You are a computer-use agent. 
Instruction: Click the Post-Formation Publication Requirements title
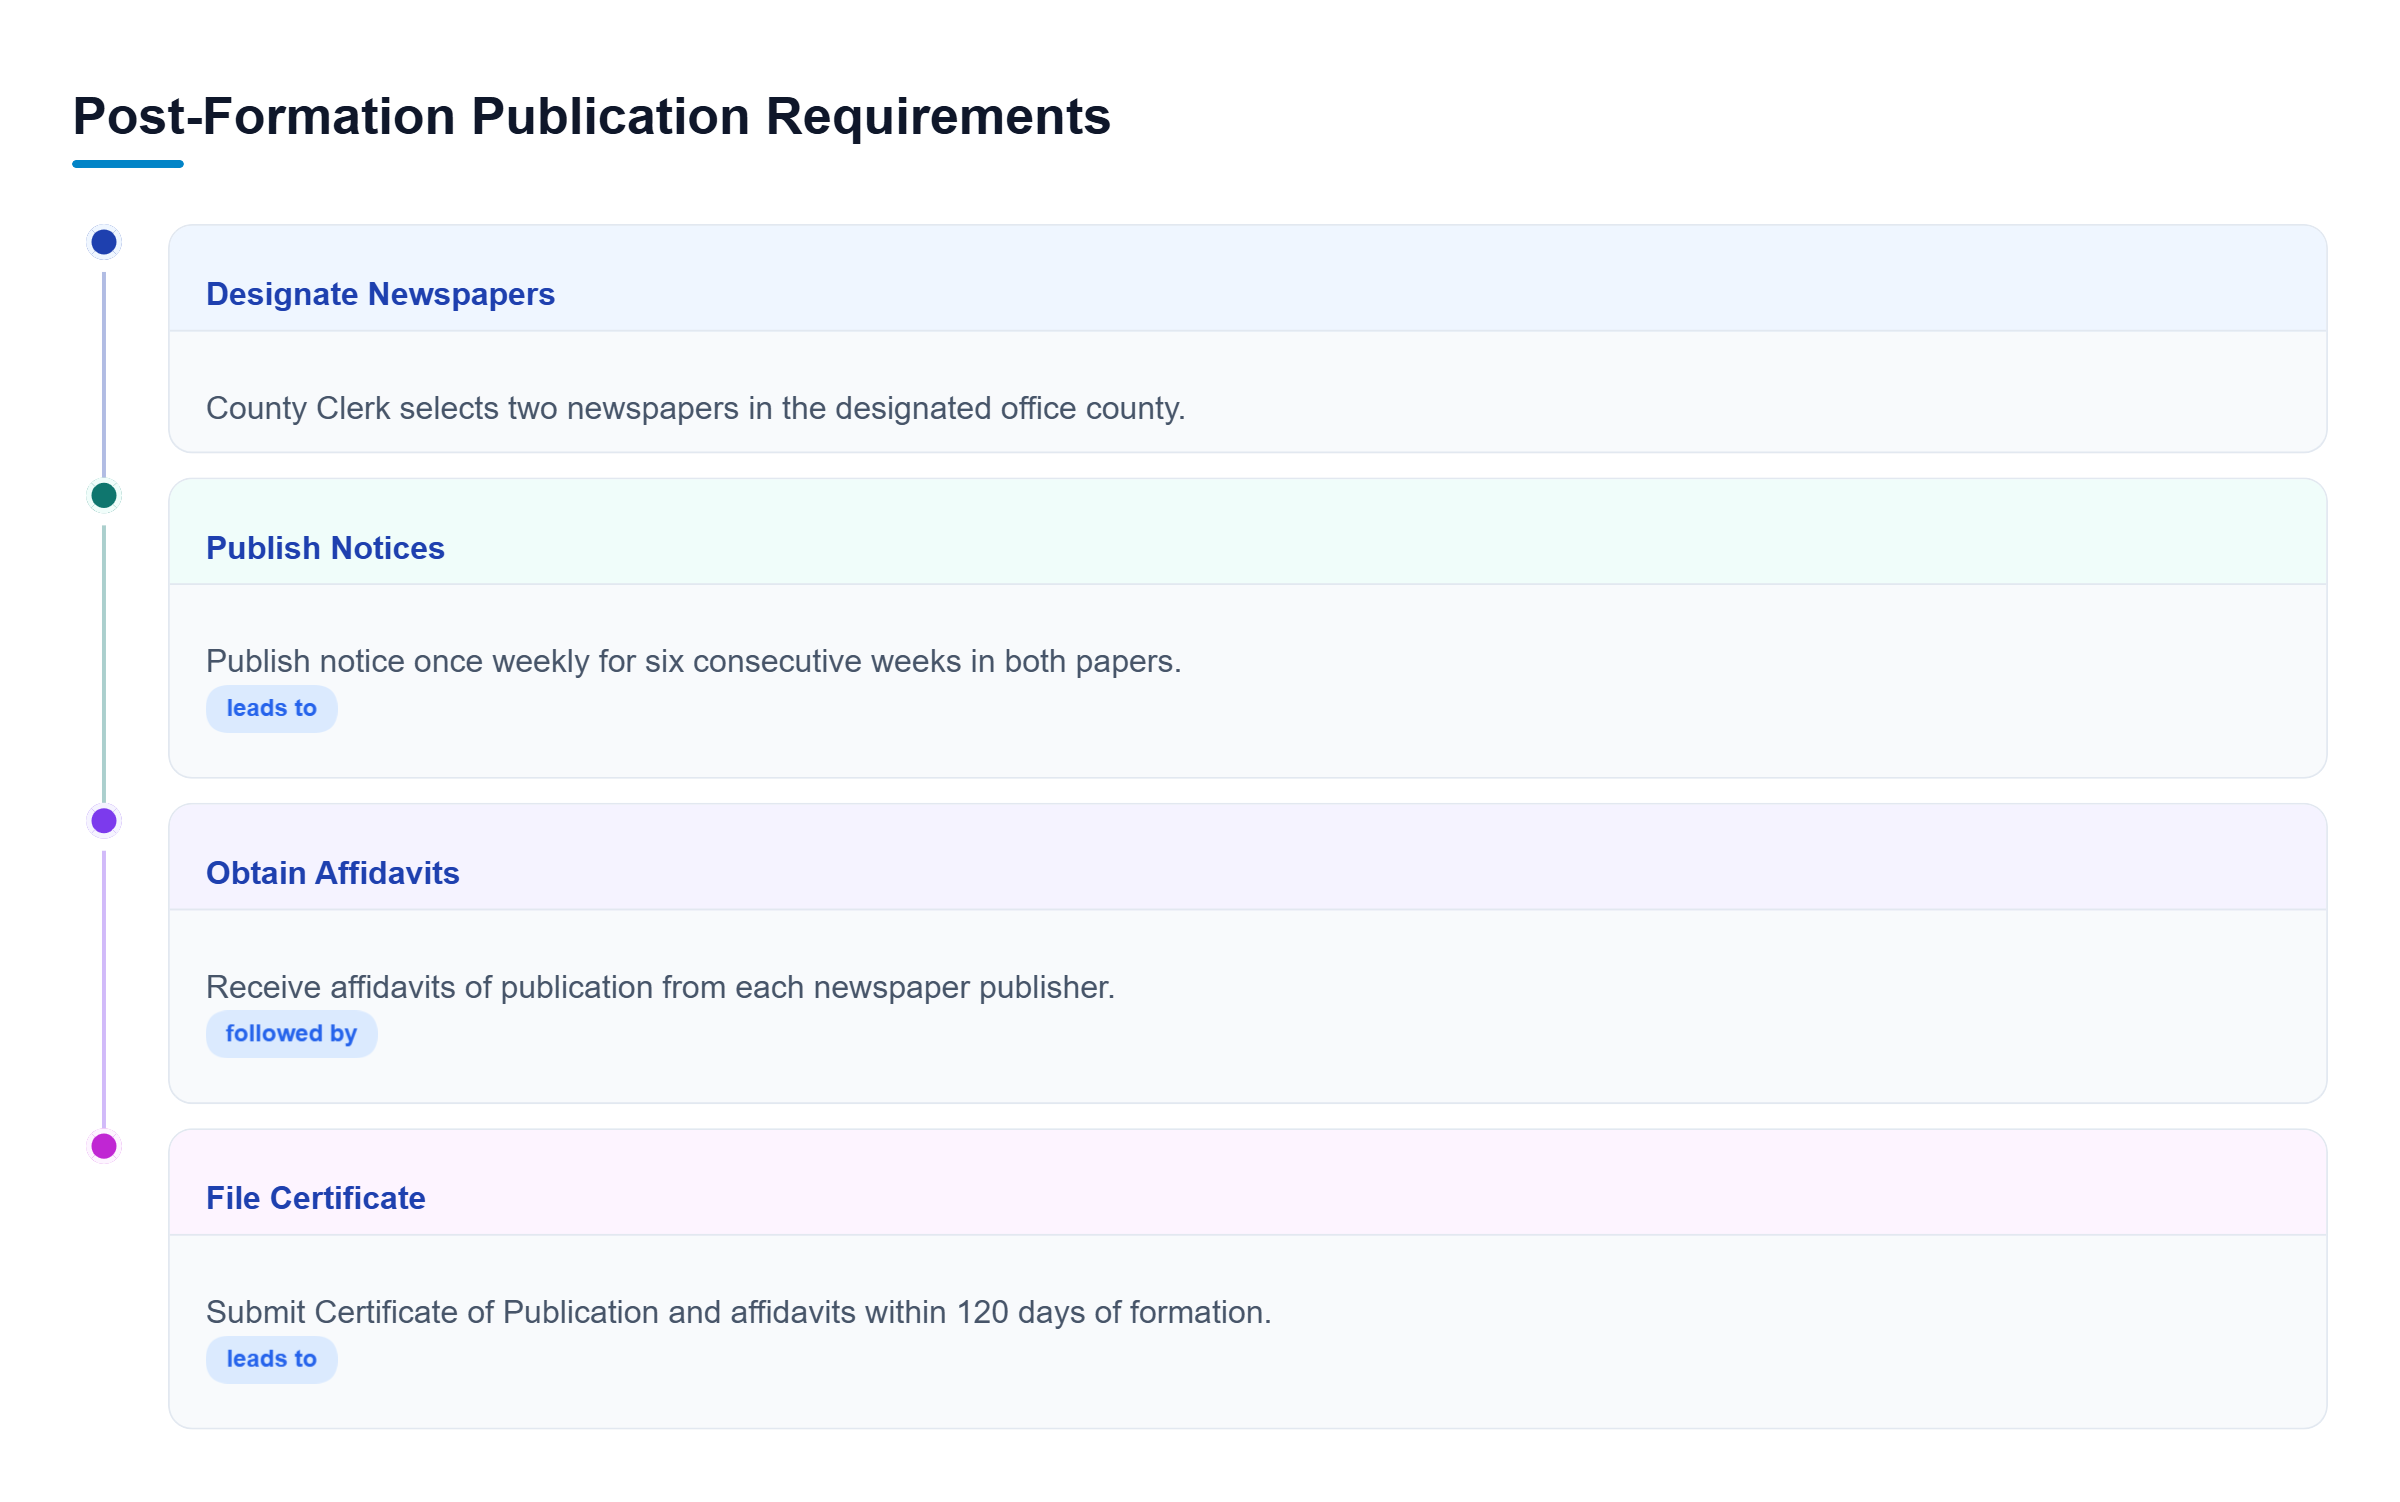(x=591, y=116)
